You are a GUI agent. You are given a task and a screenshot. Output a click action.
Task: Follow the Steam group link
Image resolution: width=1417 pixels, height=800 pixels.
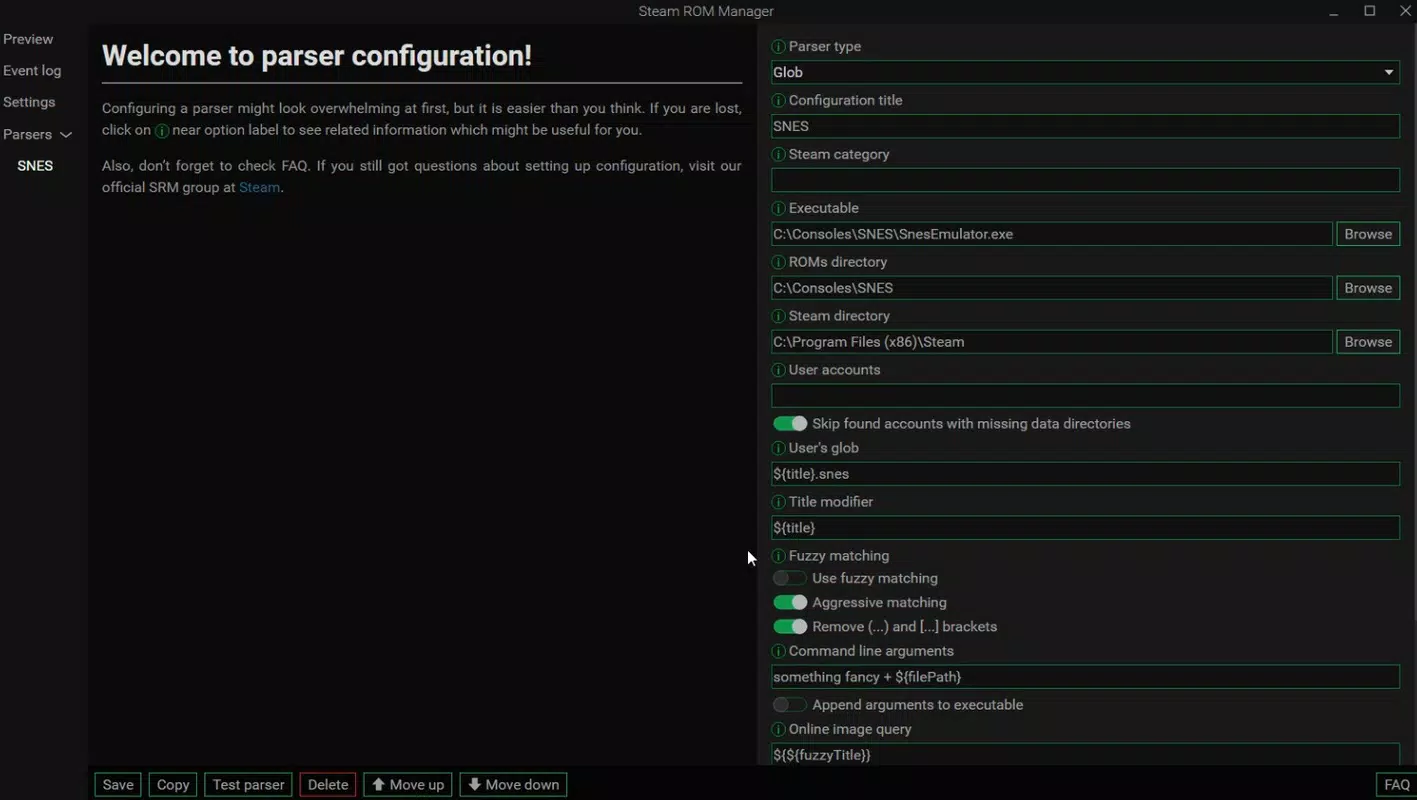coord(259,187)
